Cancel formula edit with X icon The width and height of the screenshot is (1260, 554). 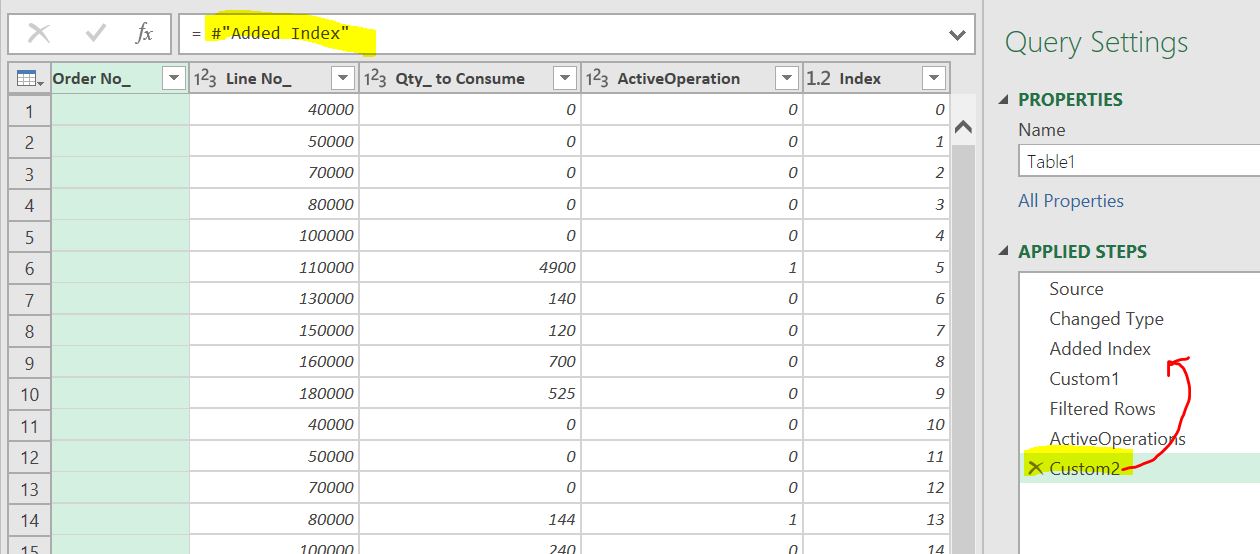(39, 34)
